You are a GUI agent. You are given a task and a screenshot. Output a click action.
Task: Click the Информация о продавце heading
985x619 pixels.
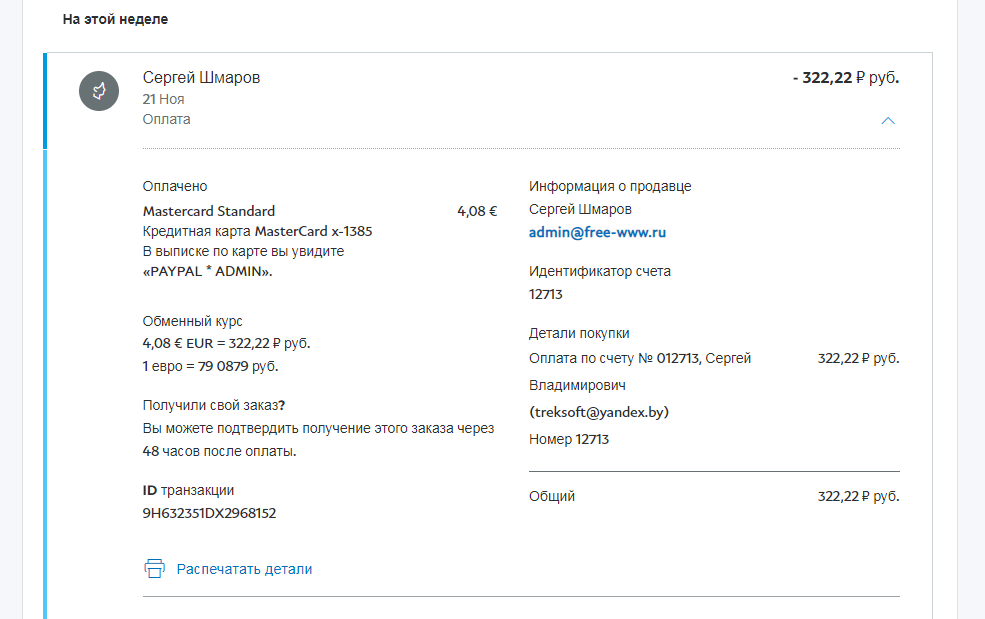610,186
